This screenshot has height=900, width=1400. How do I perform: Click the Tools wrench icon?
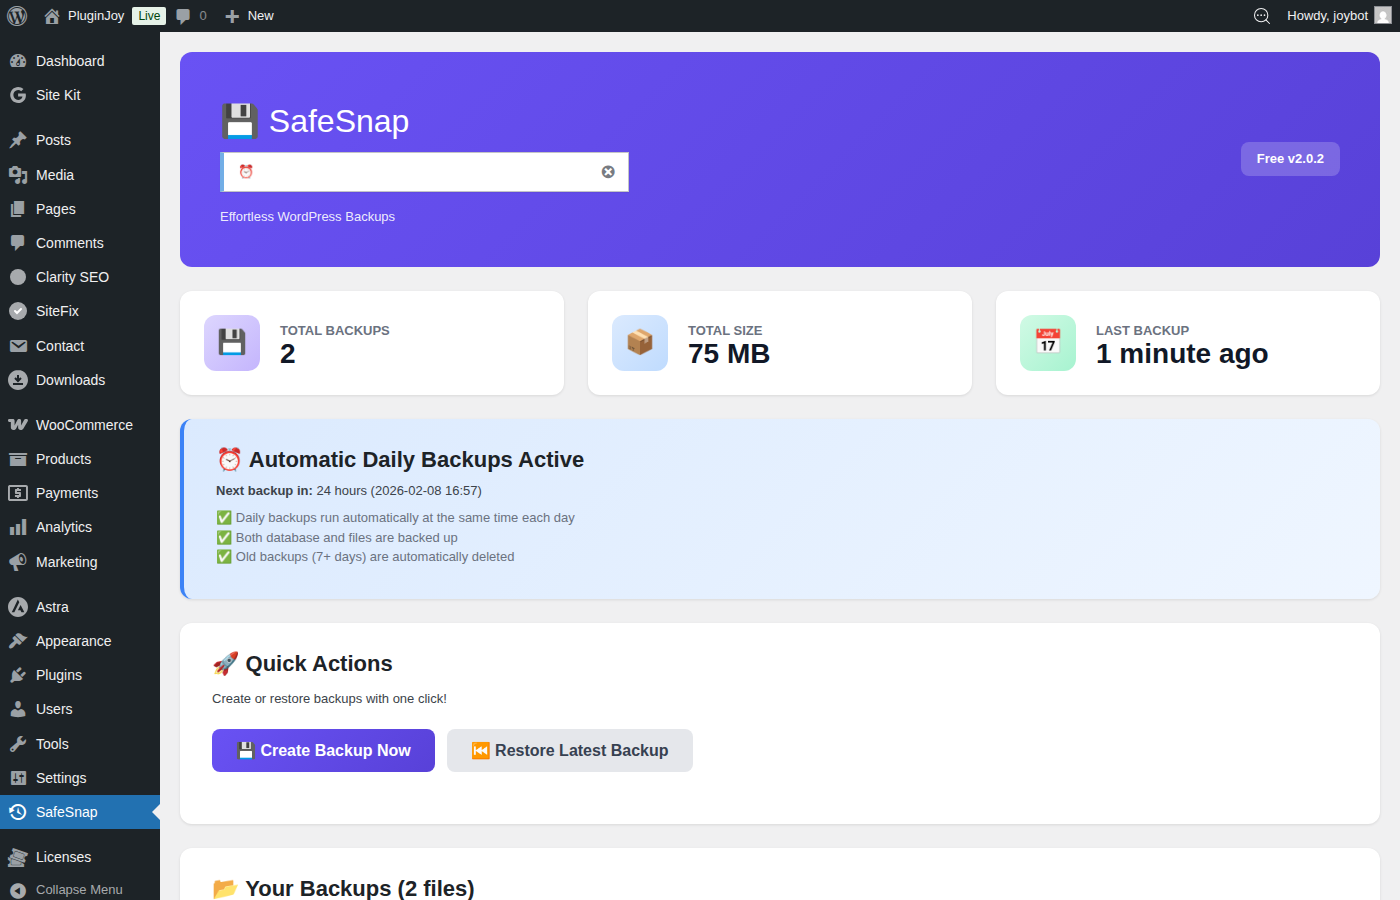18,744
